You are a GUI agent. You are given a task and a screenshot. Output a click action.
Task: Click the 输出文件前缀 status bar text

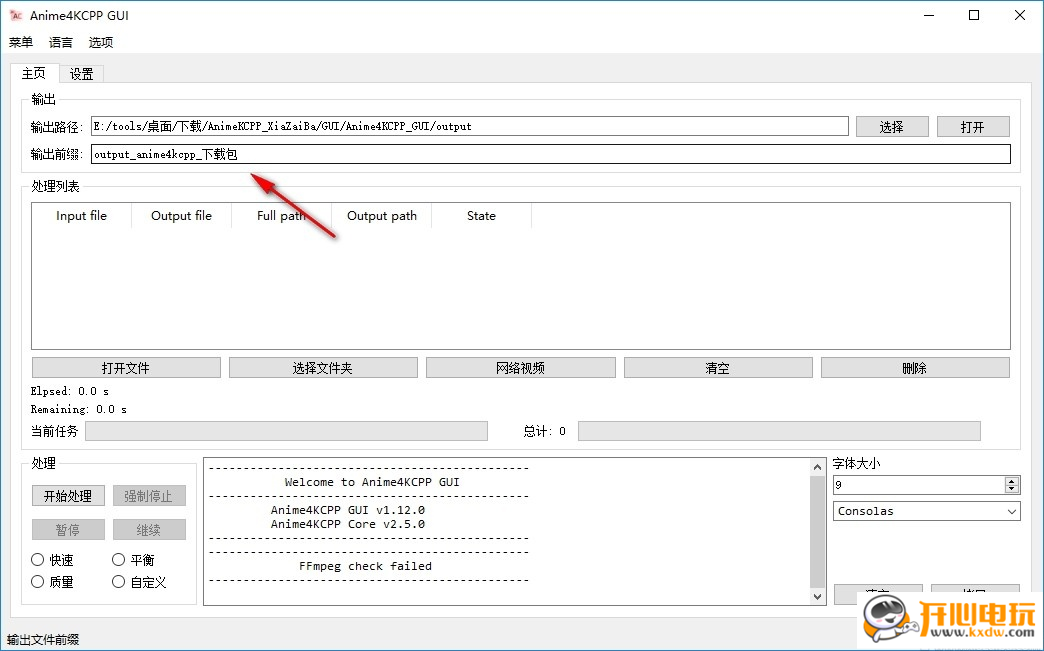[43, 640]
